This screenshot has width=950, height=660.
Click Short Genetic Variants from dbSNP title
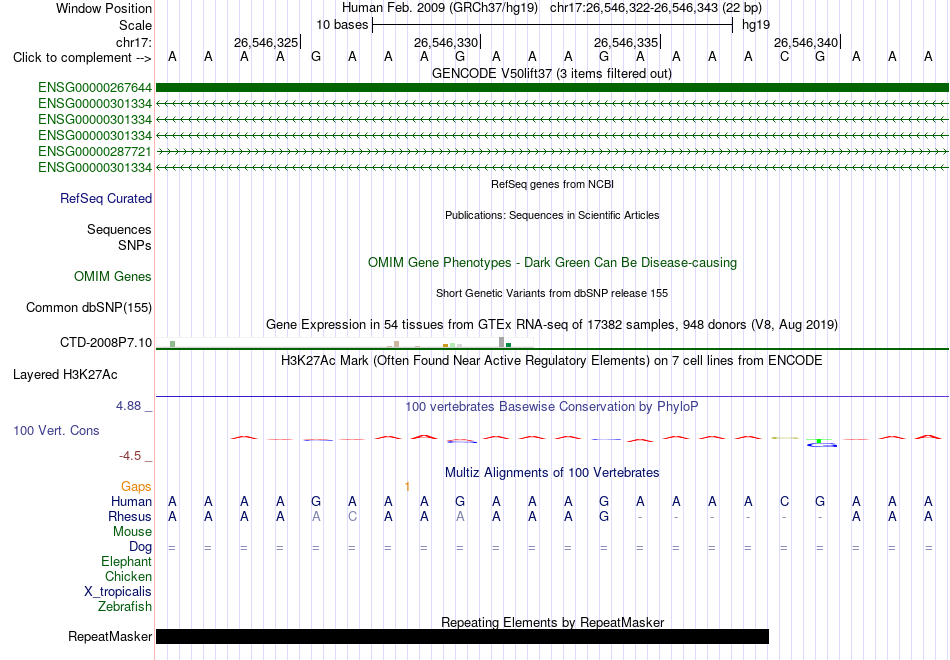tap(552, 293)
